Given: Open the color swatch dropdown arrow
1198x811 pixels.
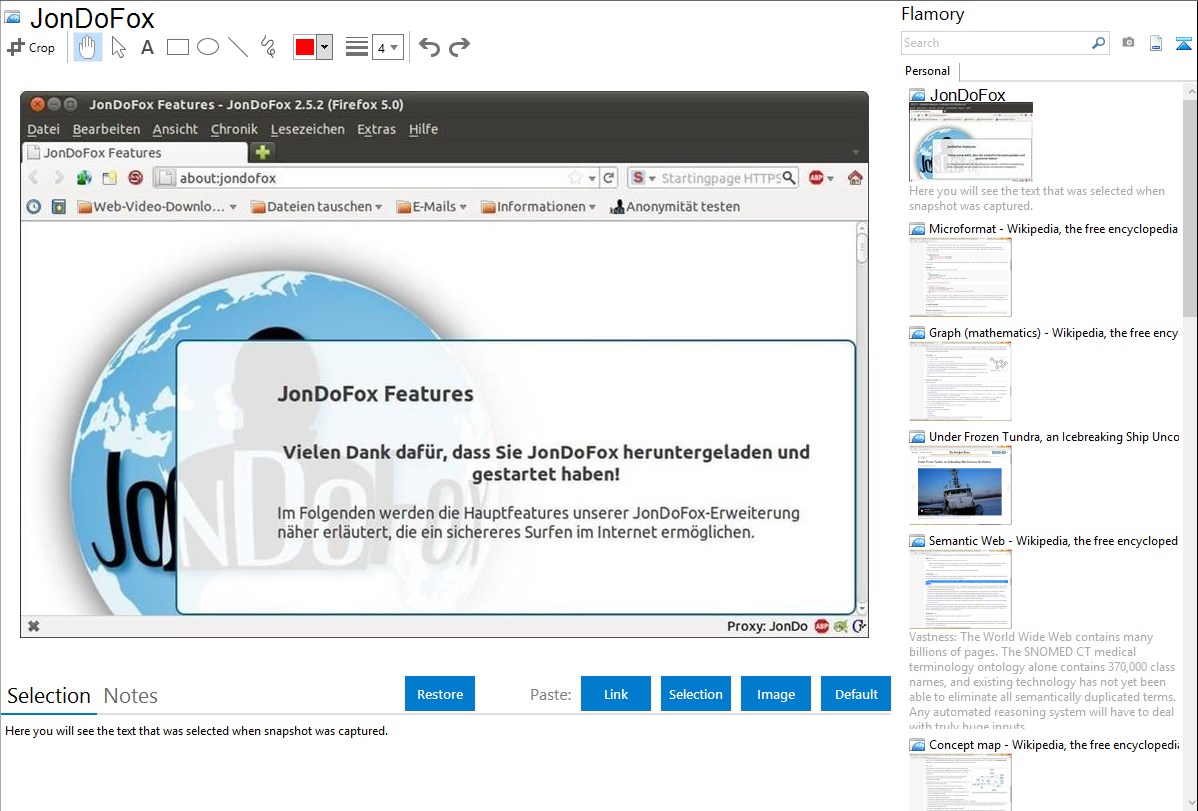Looking at the screenshot, I should (325, 47).
